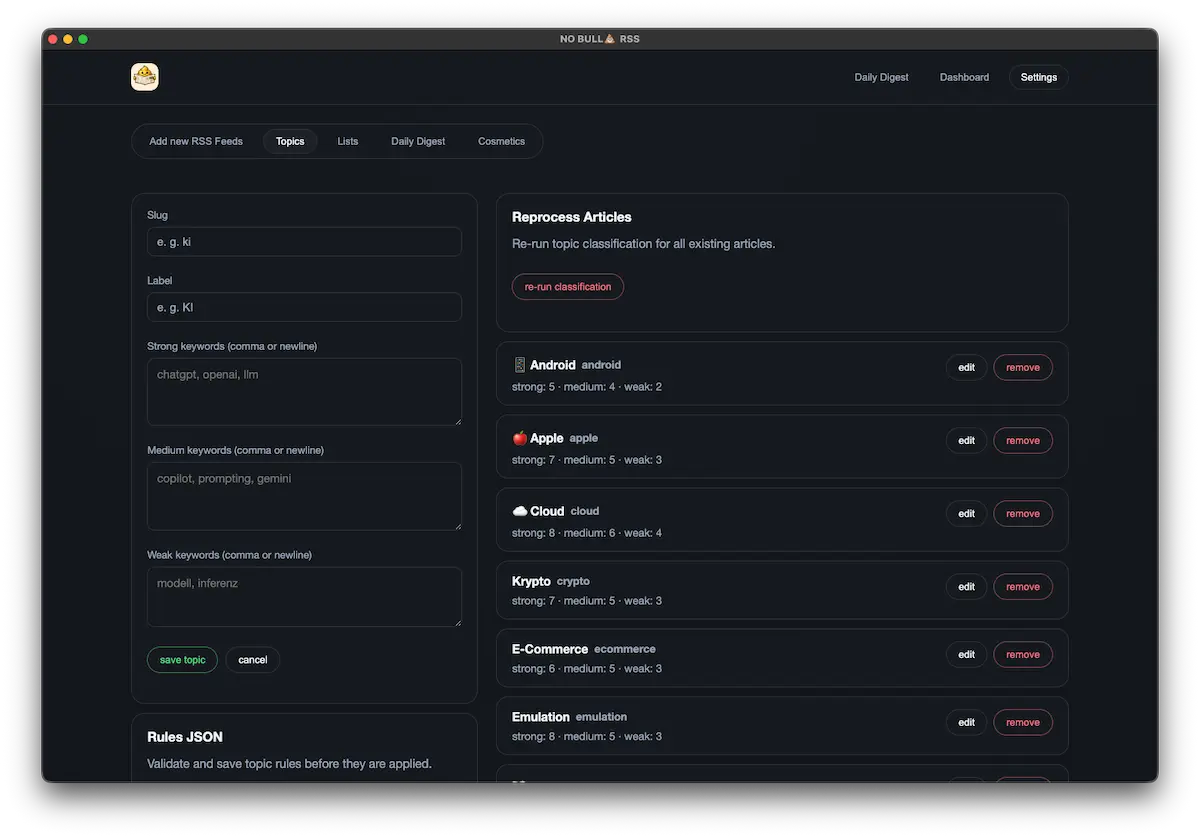Remove the E-Commerce topic
This screenshot has width=1200, height=838.
1022,654
